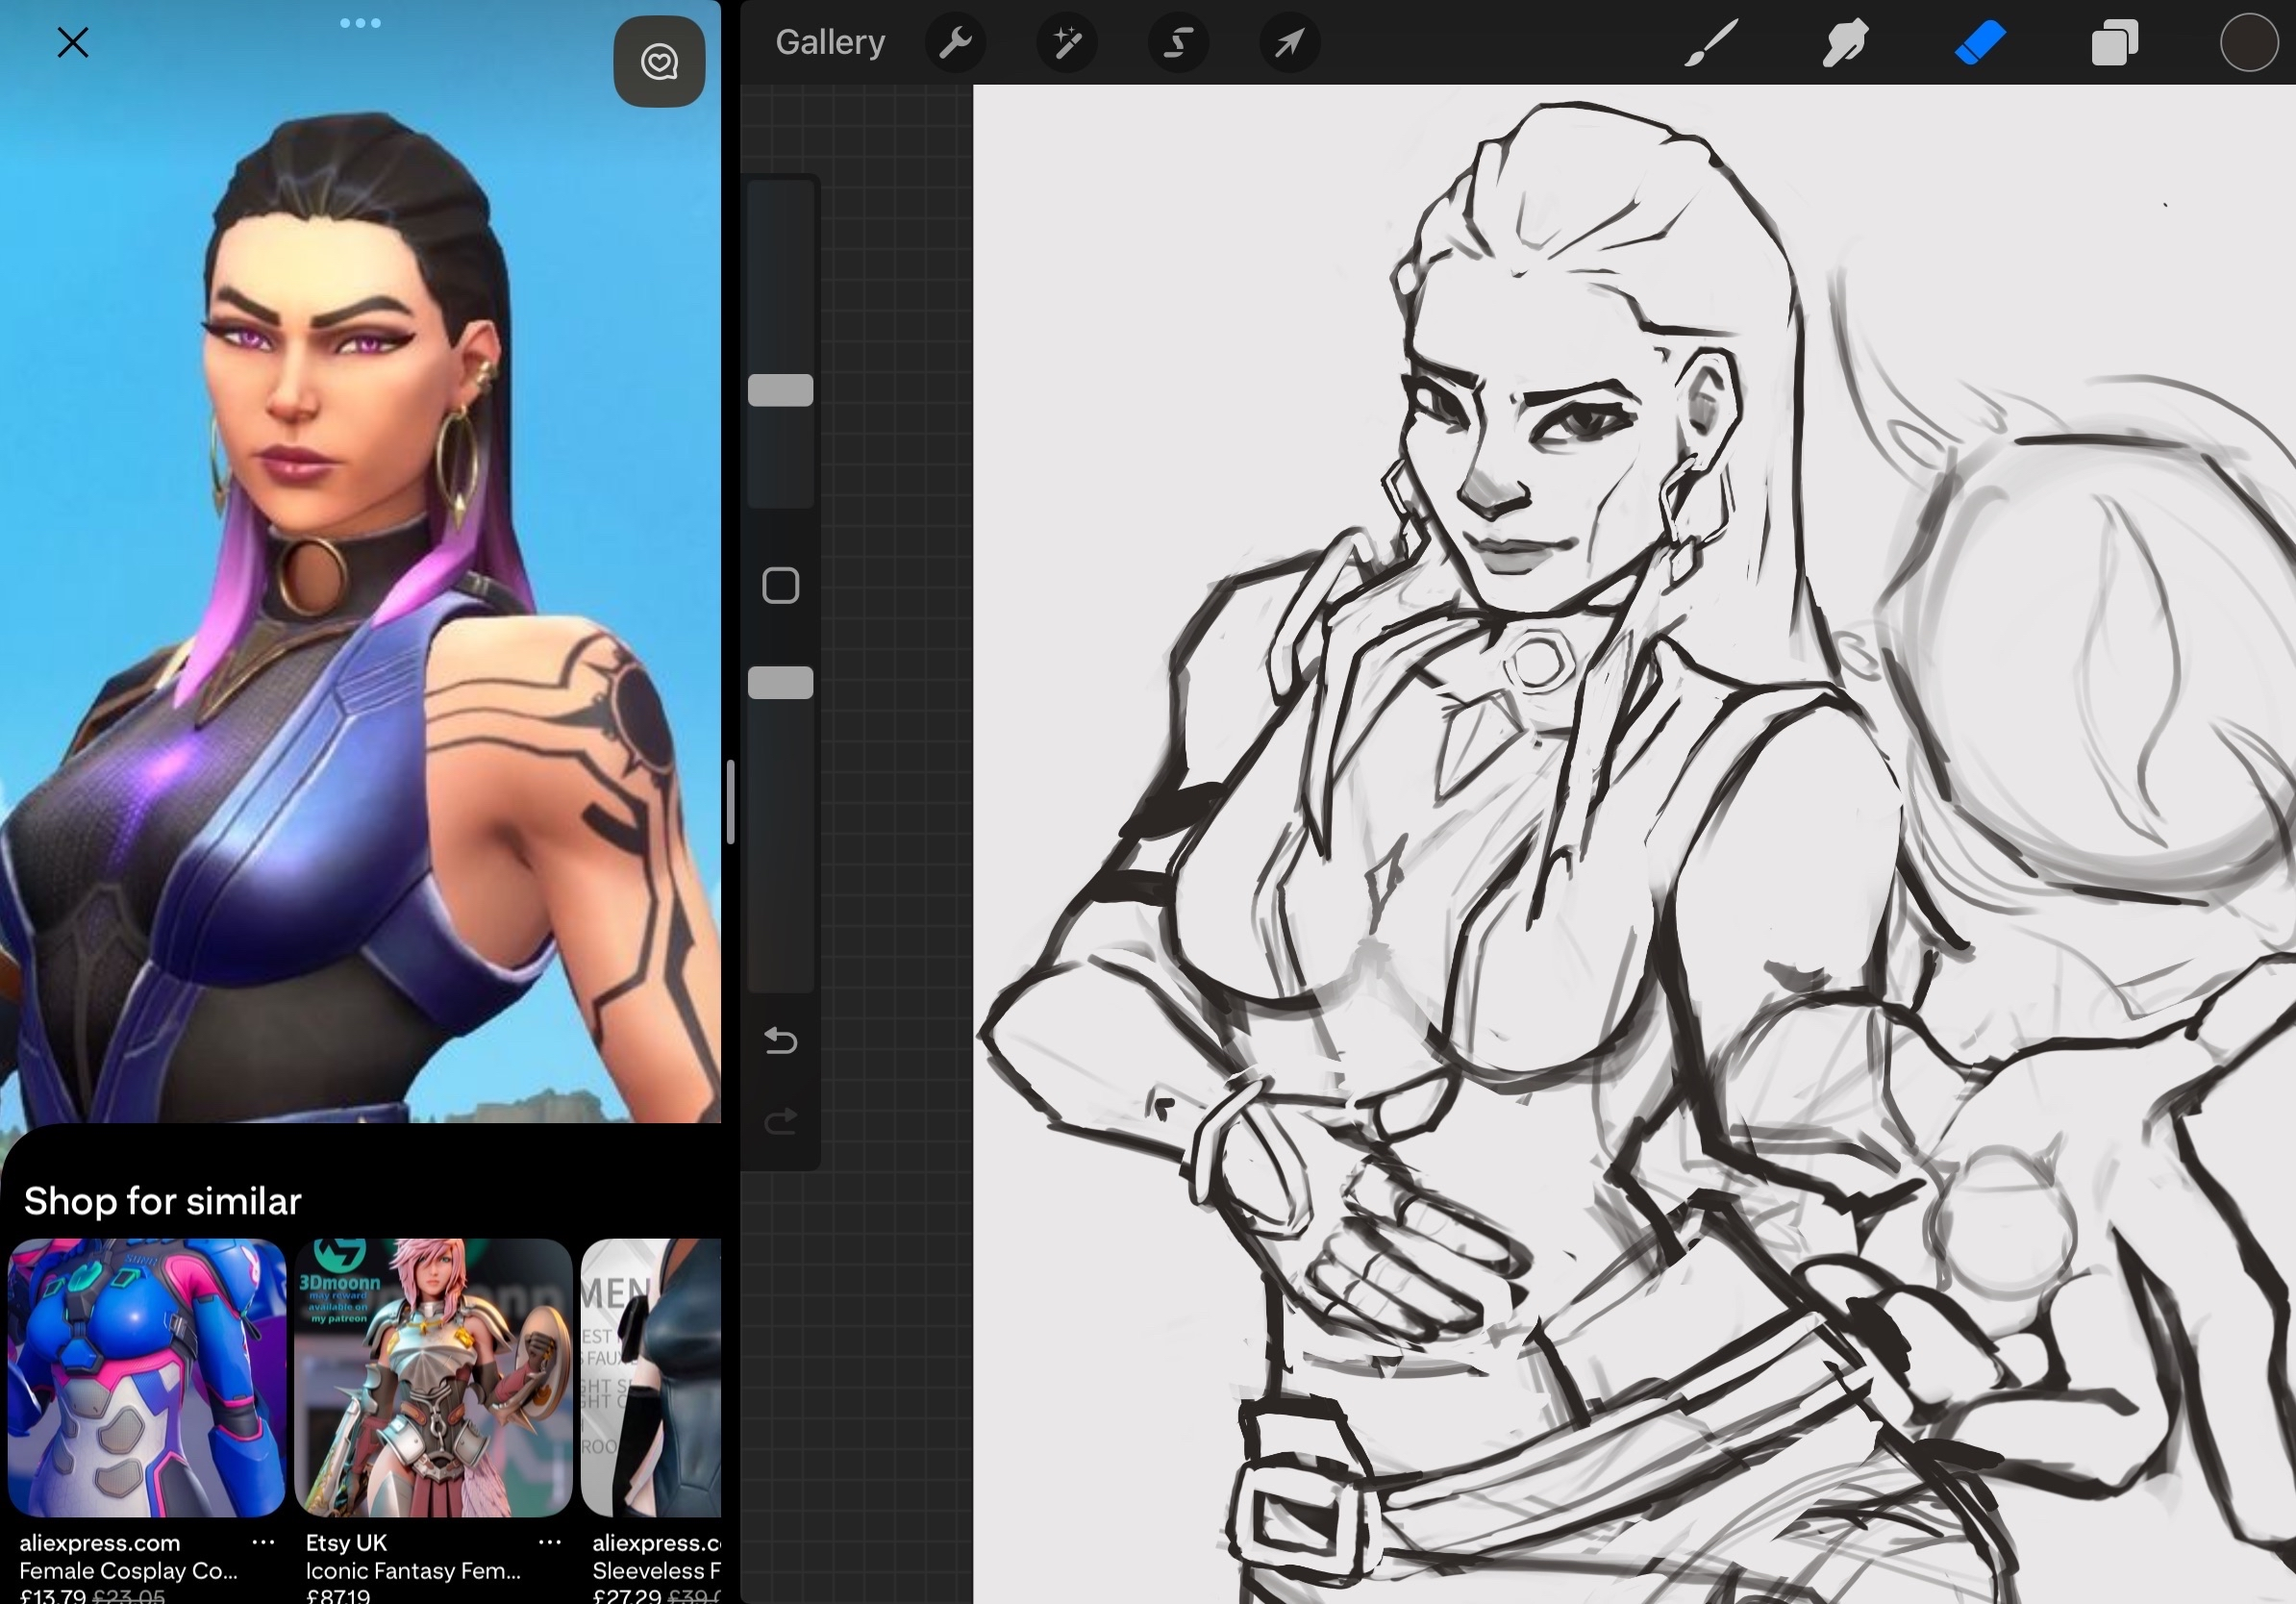Select the Selection S-ribbon tool

[x=1179, y=43]
